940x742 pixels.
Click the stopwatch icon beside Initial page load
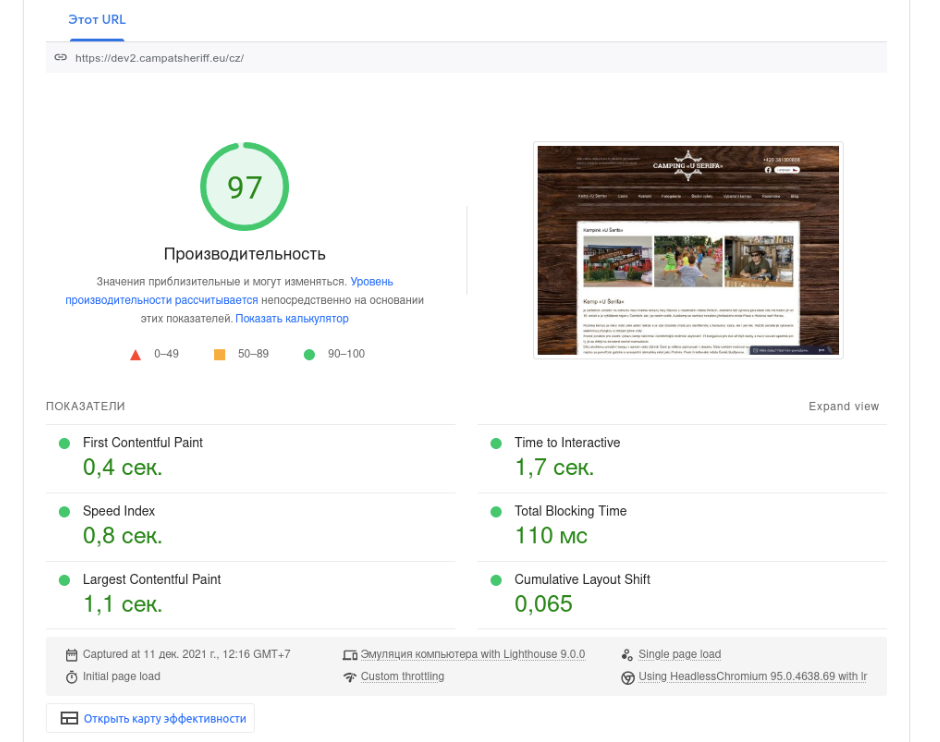pos(71,677)
